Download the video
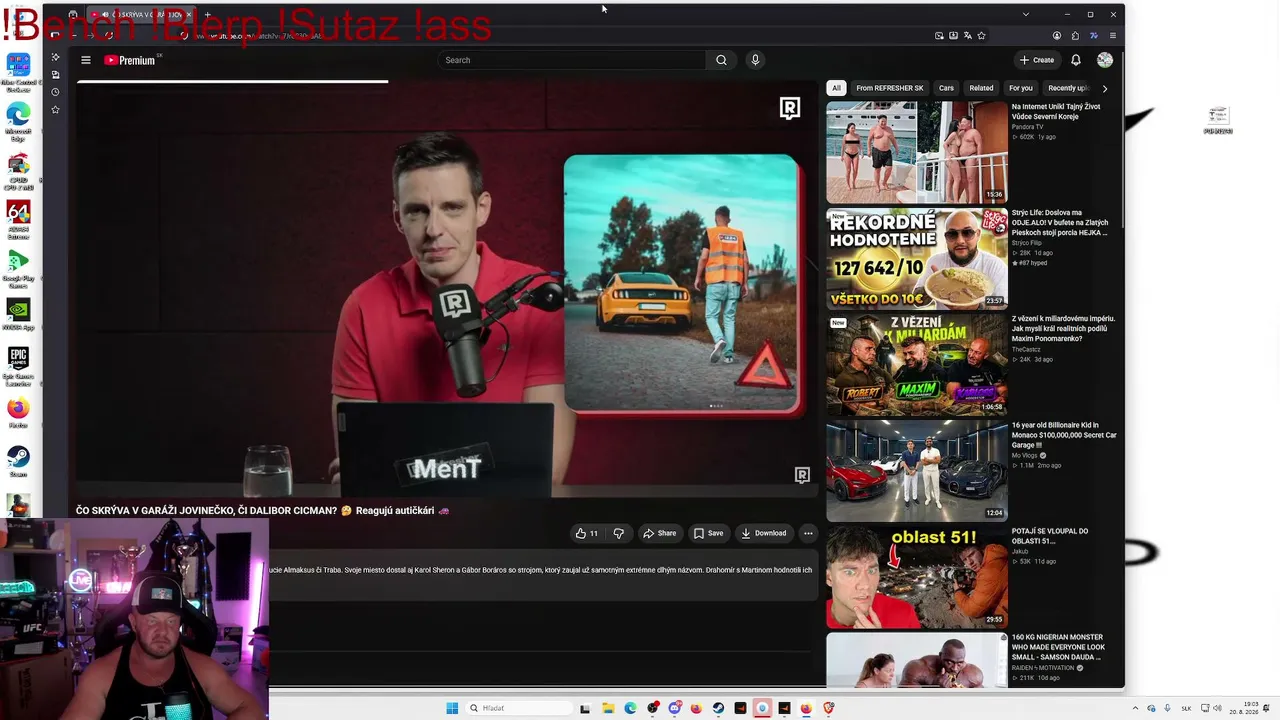The image size is (1280, 720). tap(764, 533)
